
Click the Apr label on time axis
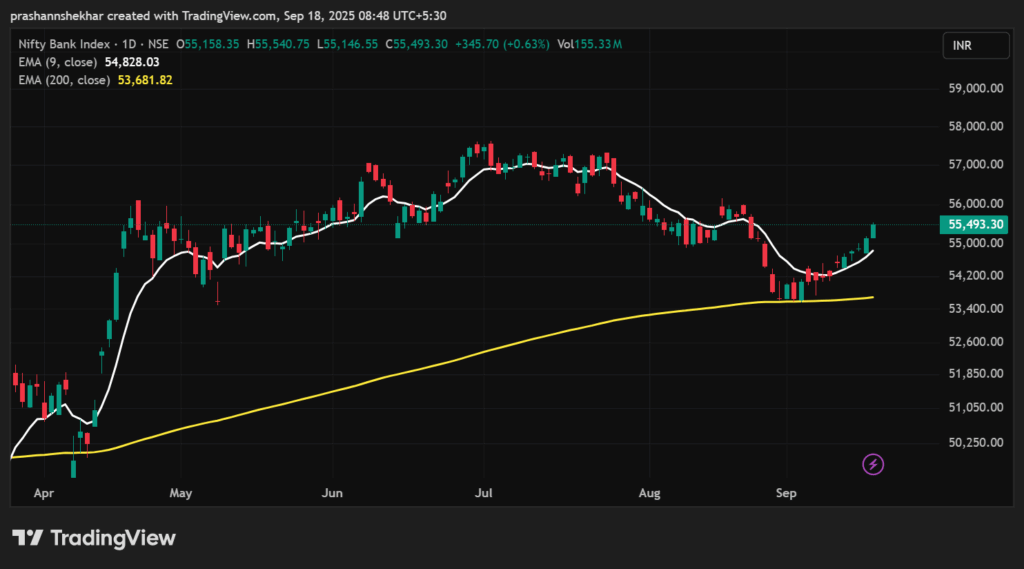pos(44,493)
